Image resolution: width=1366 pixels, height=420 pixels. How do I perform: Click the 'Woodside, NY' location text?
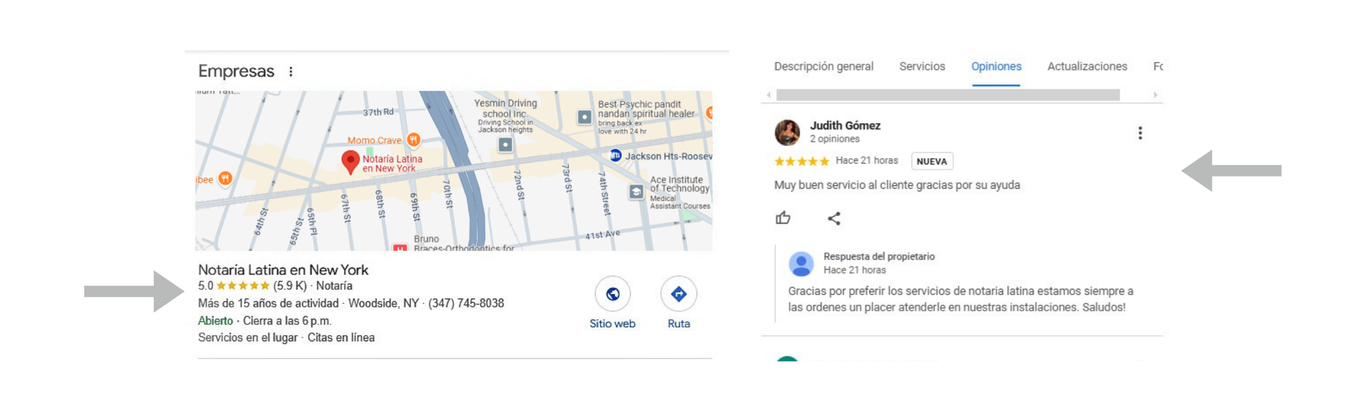point(383,303)
